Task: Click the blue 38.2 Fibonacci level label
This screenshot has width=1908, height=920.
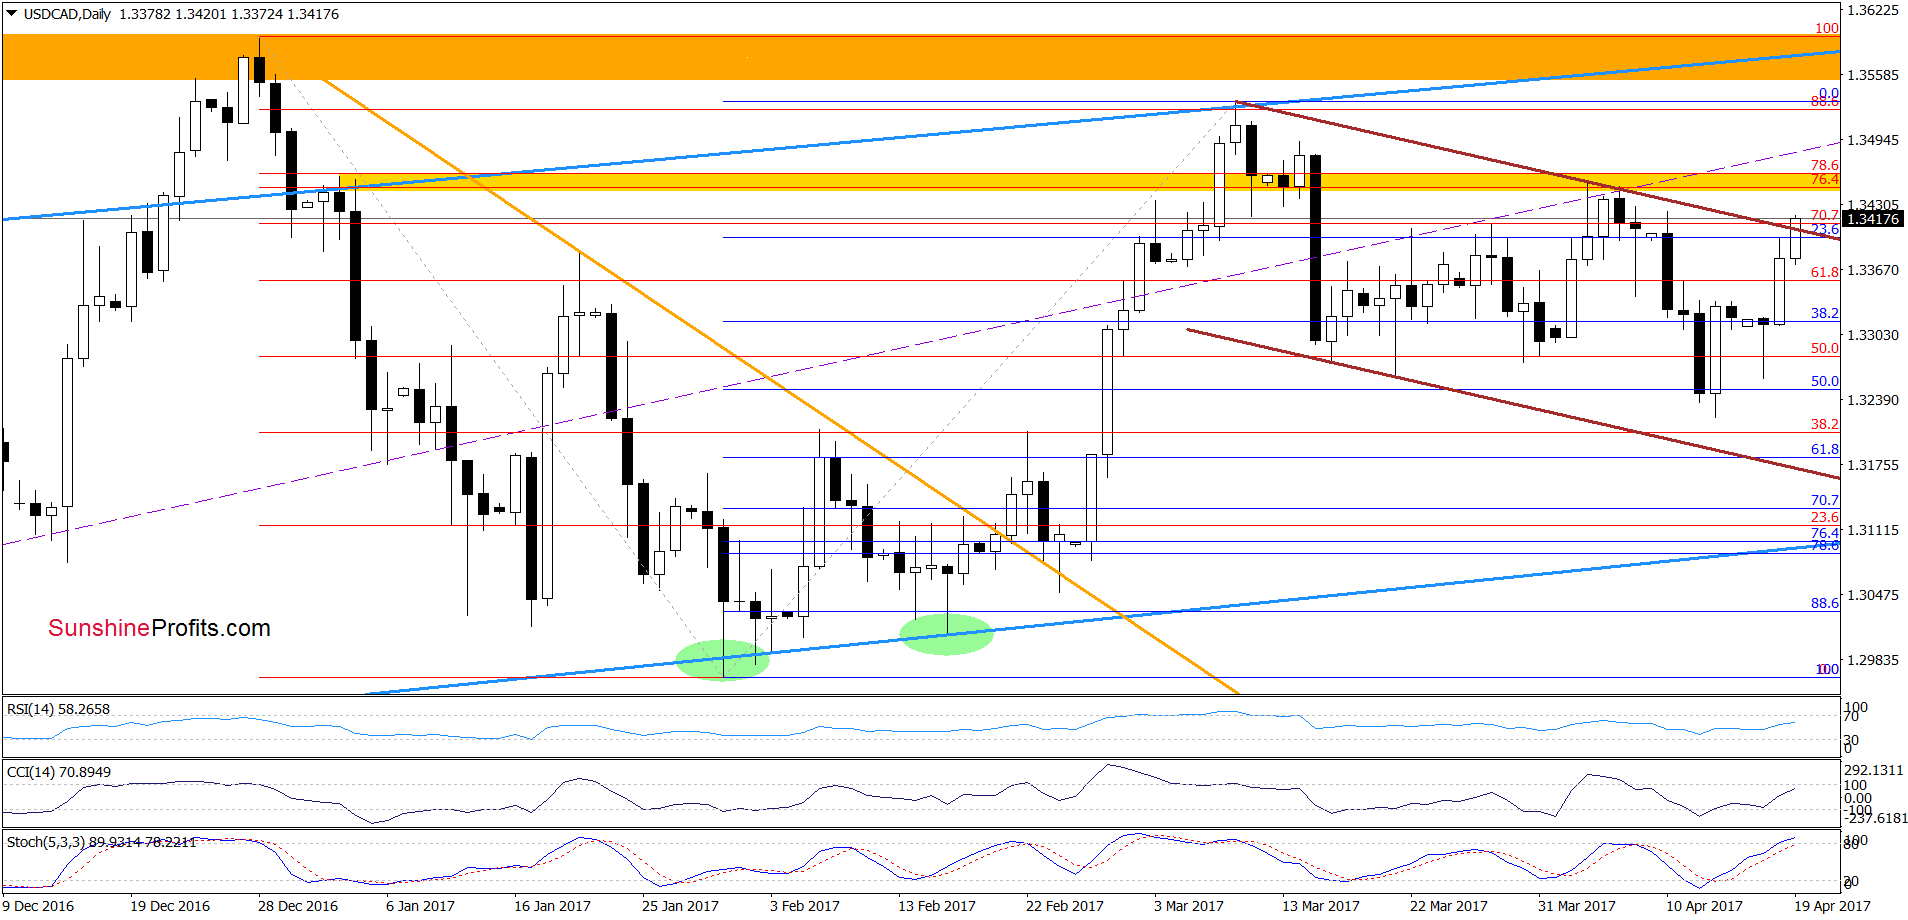Action: (x=1825, y=313)
